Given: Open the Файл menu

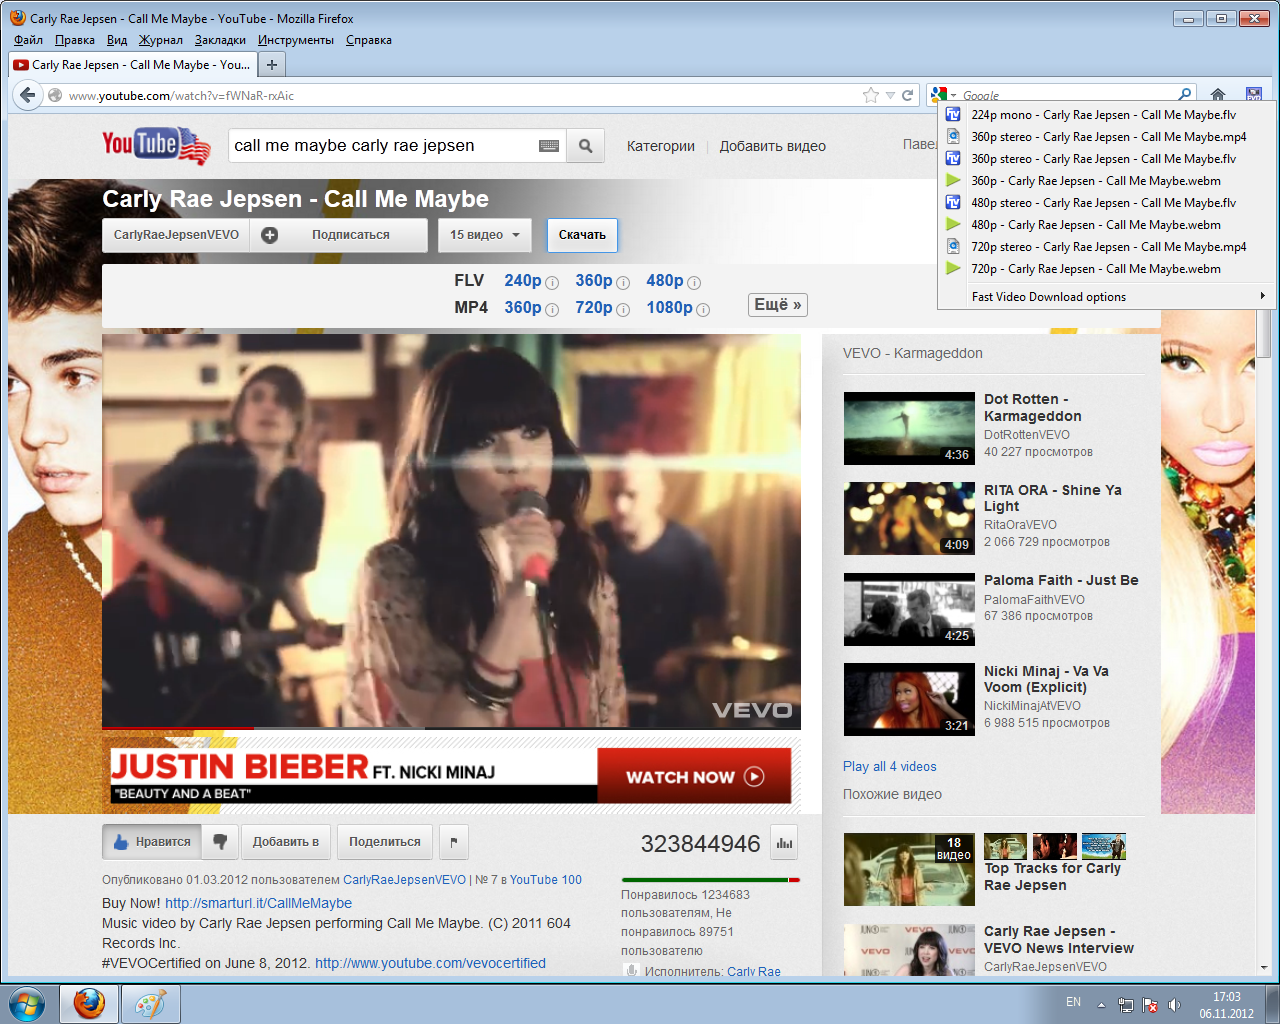Looking at the screenshot, I should coord(28,40).
